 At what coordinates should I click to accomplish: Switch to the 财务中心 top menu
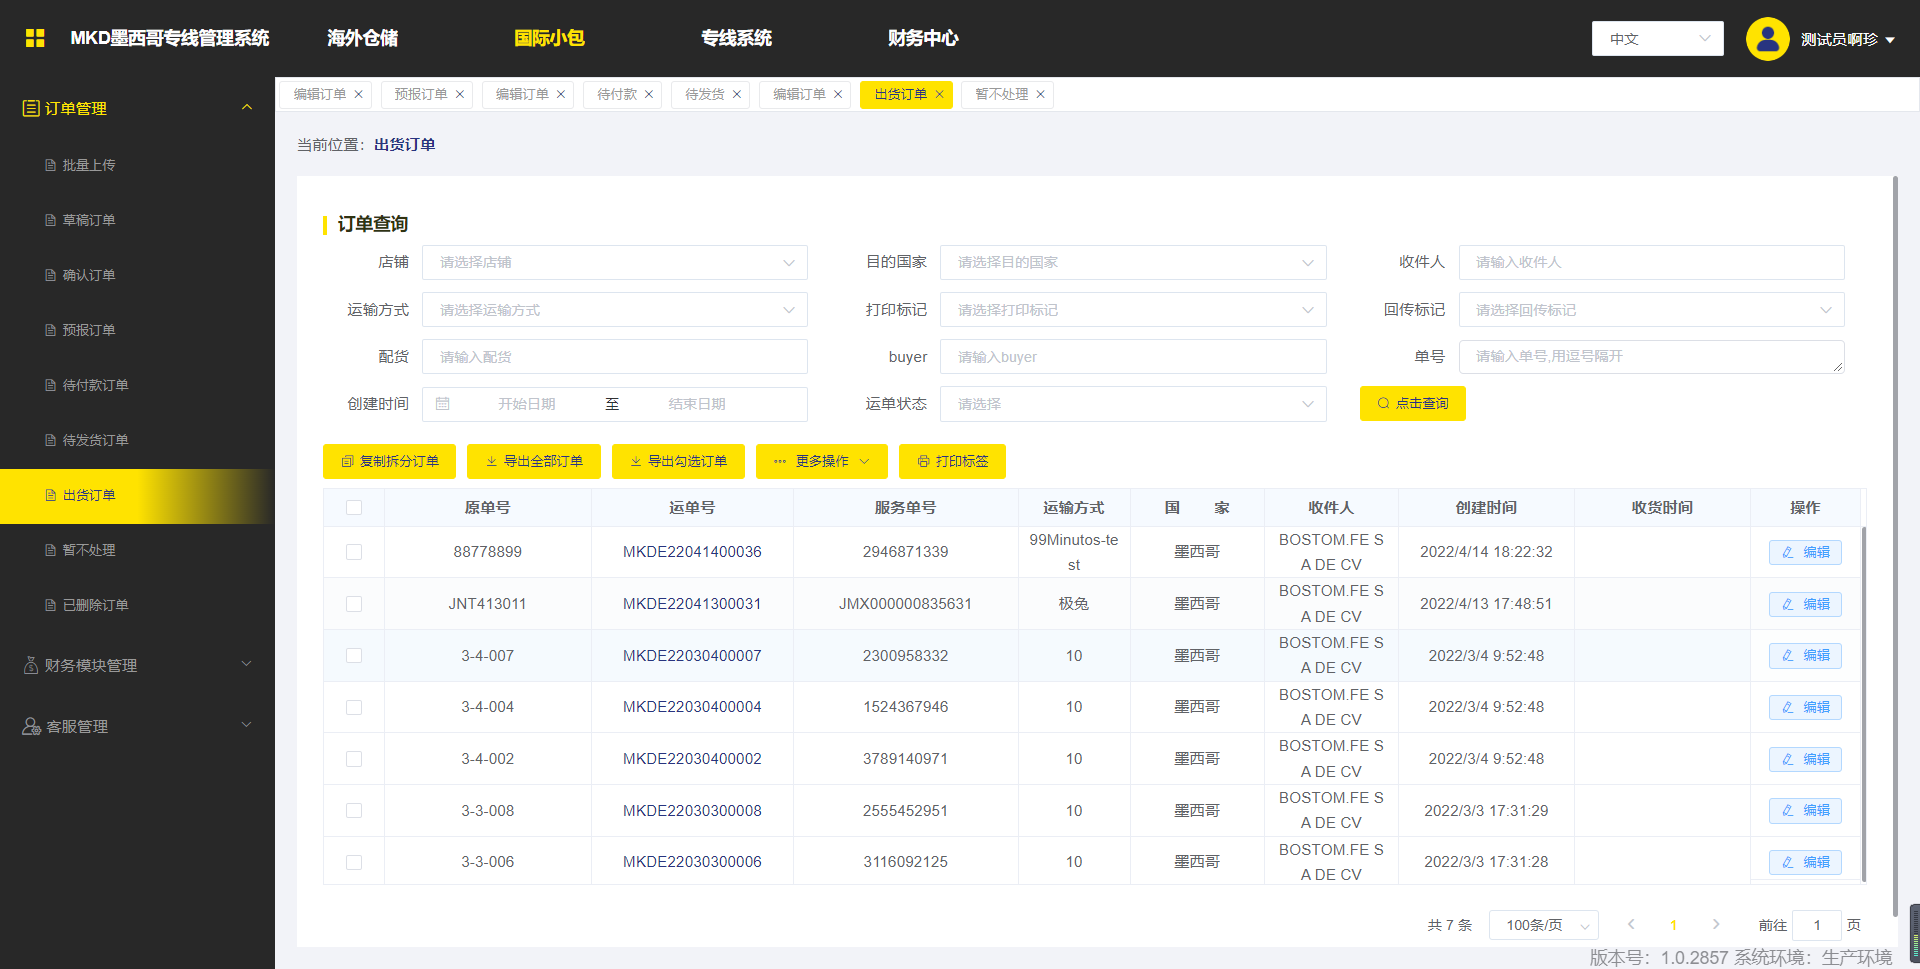pyautogui.click(x=922, y=38)
